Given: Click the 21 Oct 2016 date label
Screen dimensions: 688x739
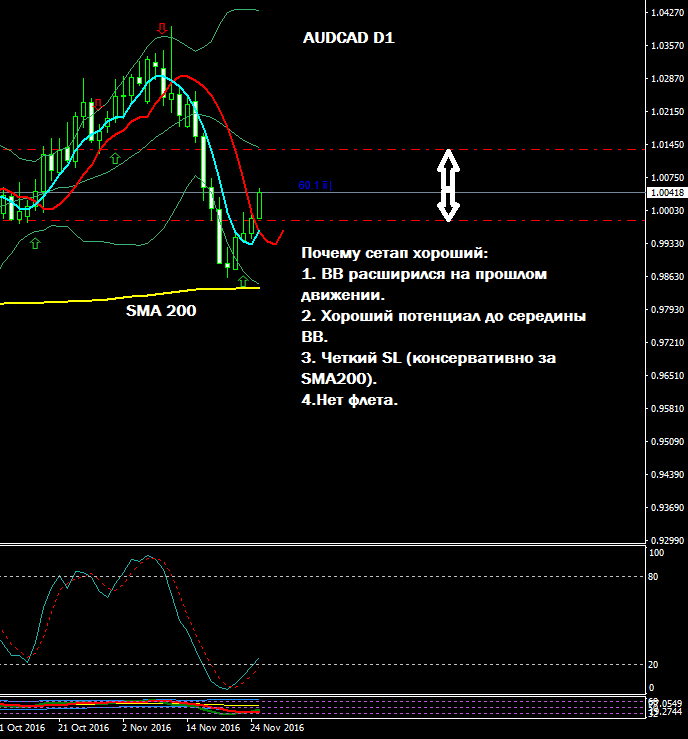Looking at the screenshot, I should pyautogui.click(x=83, y=728).
